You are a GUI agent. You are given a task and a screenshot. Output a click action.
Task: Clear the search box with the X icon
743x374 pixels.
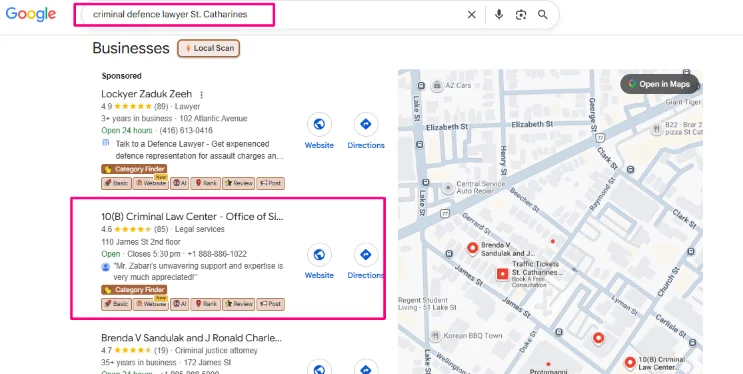pos(471,15)
